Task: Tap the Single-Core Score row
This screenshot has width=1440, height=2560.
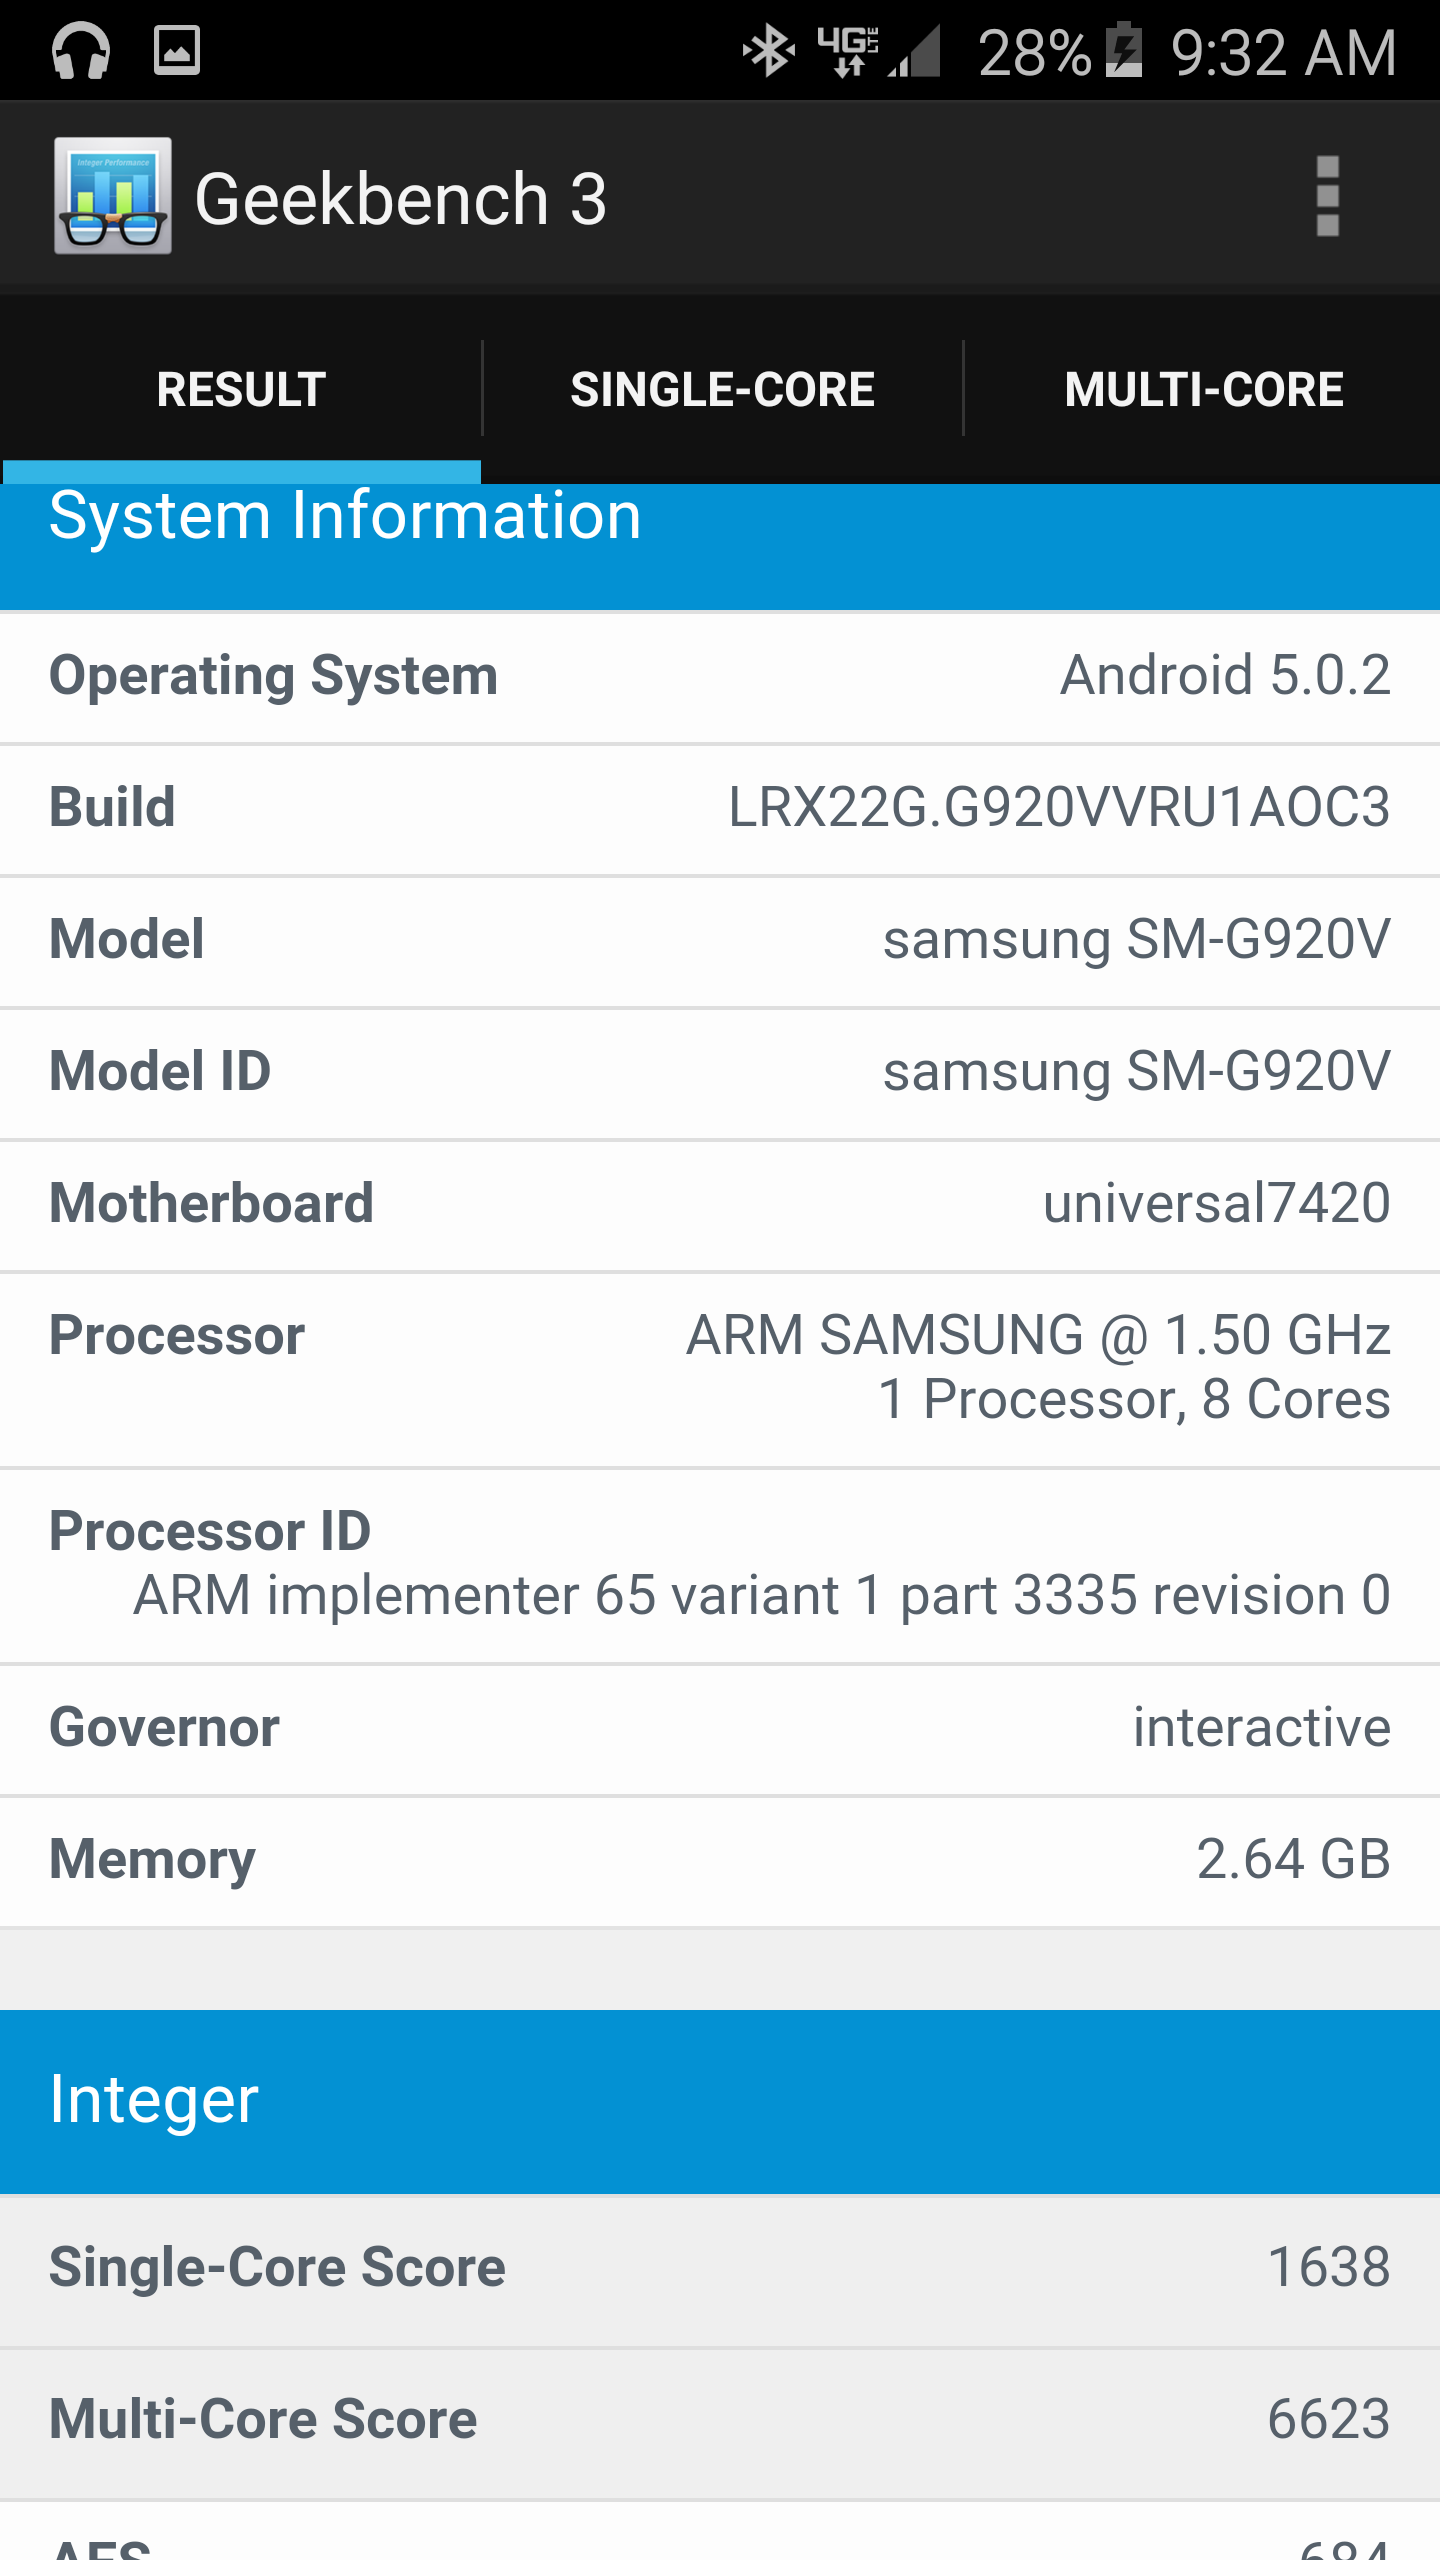Action: pos(720,2268)
